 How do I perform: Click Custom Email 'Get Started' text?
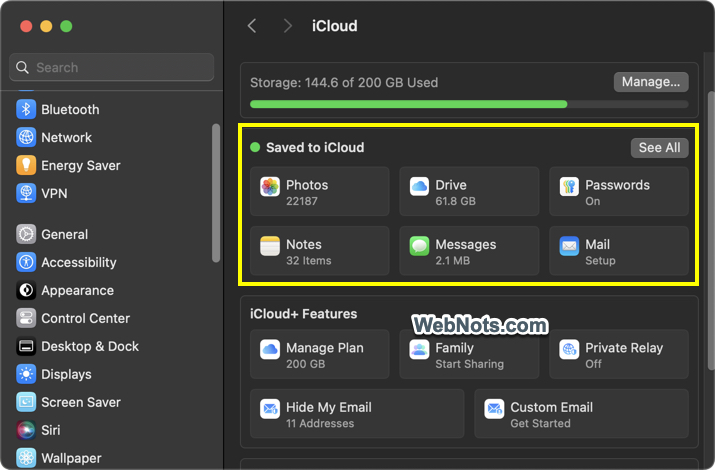pos(540,424)
